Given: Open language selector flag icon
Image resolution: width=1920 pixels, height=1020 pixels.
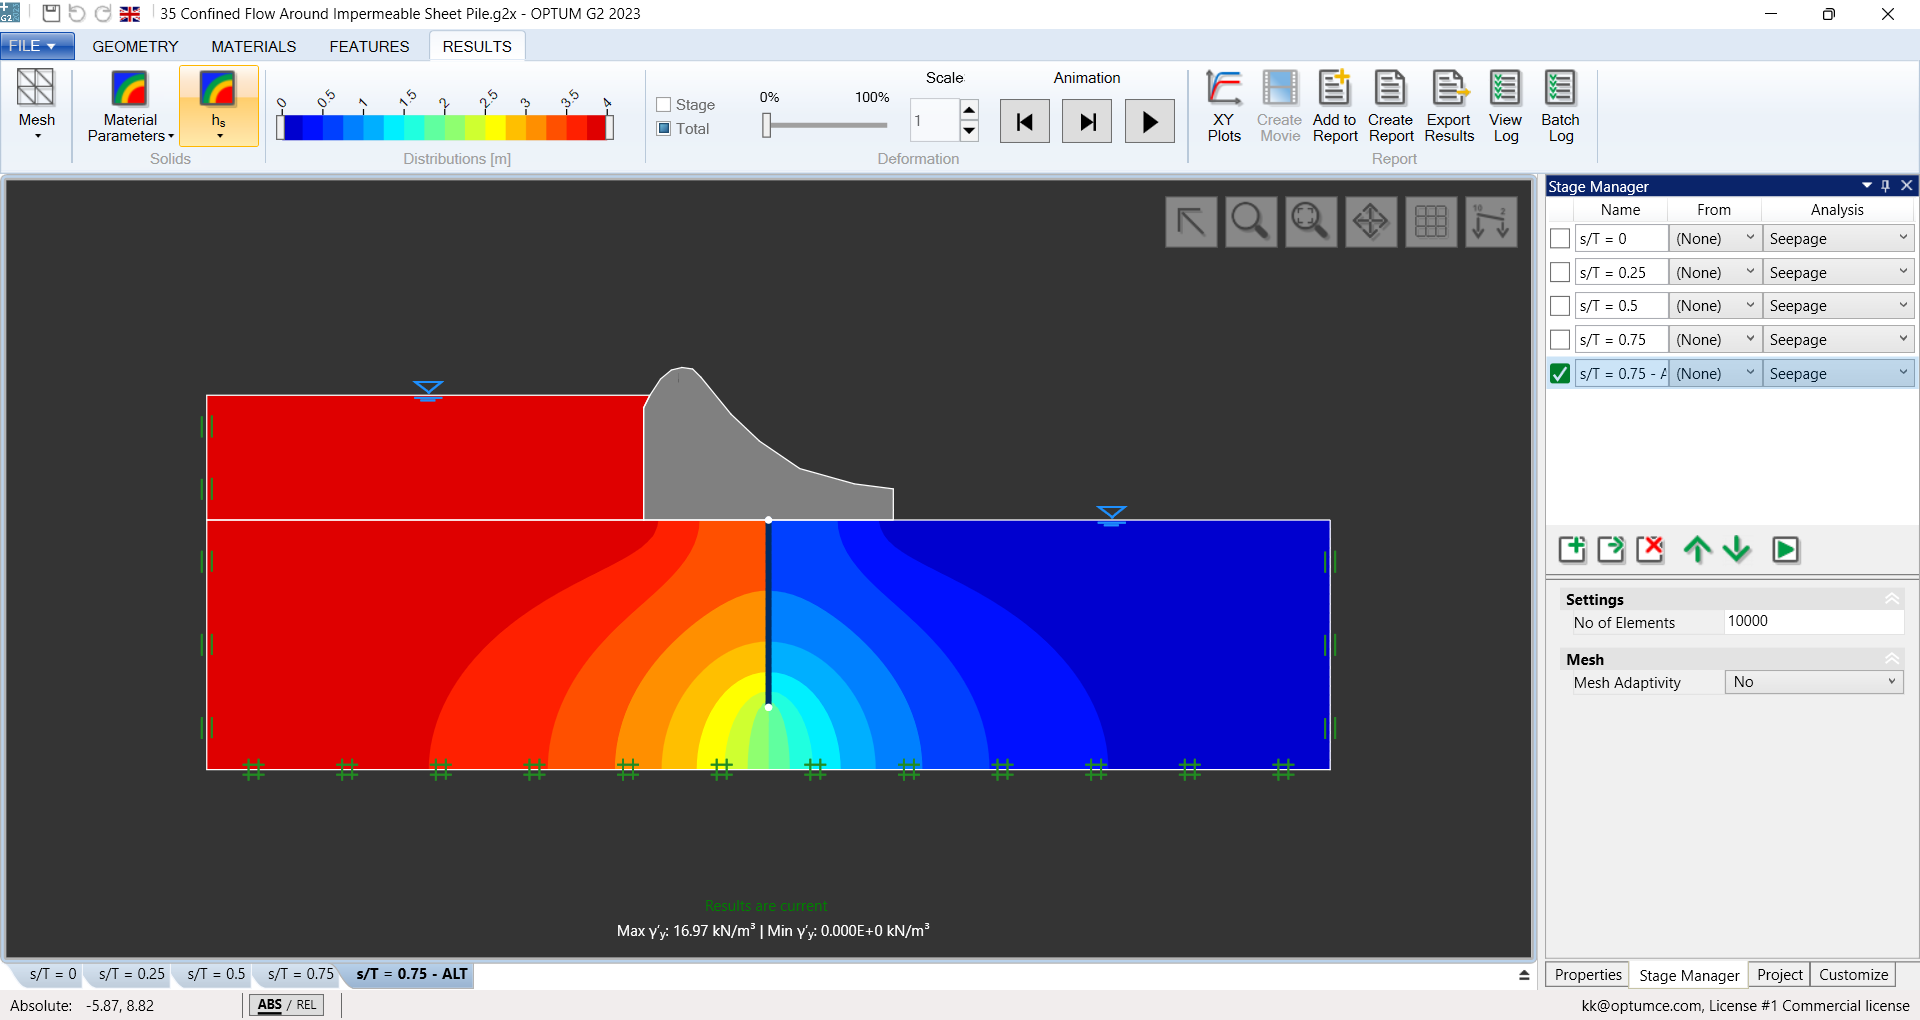Looking at the screenshot, I should point(130,14).
